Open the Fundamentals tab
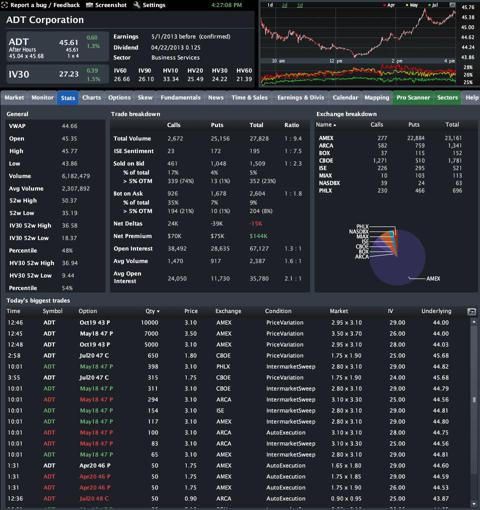480x510 pixels. [x=180, y=98]
